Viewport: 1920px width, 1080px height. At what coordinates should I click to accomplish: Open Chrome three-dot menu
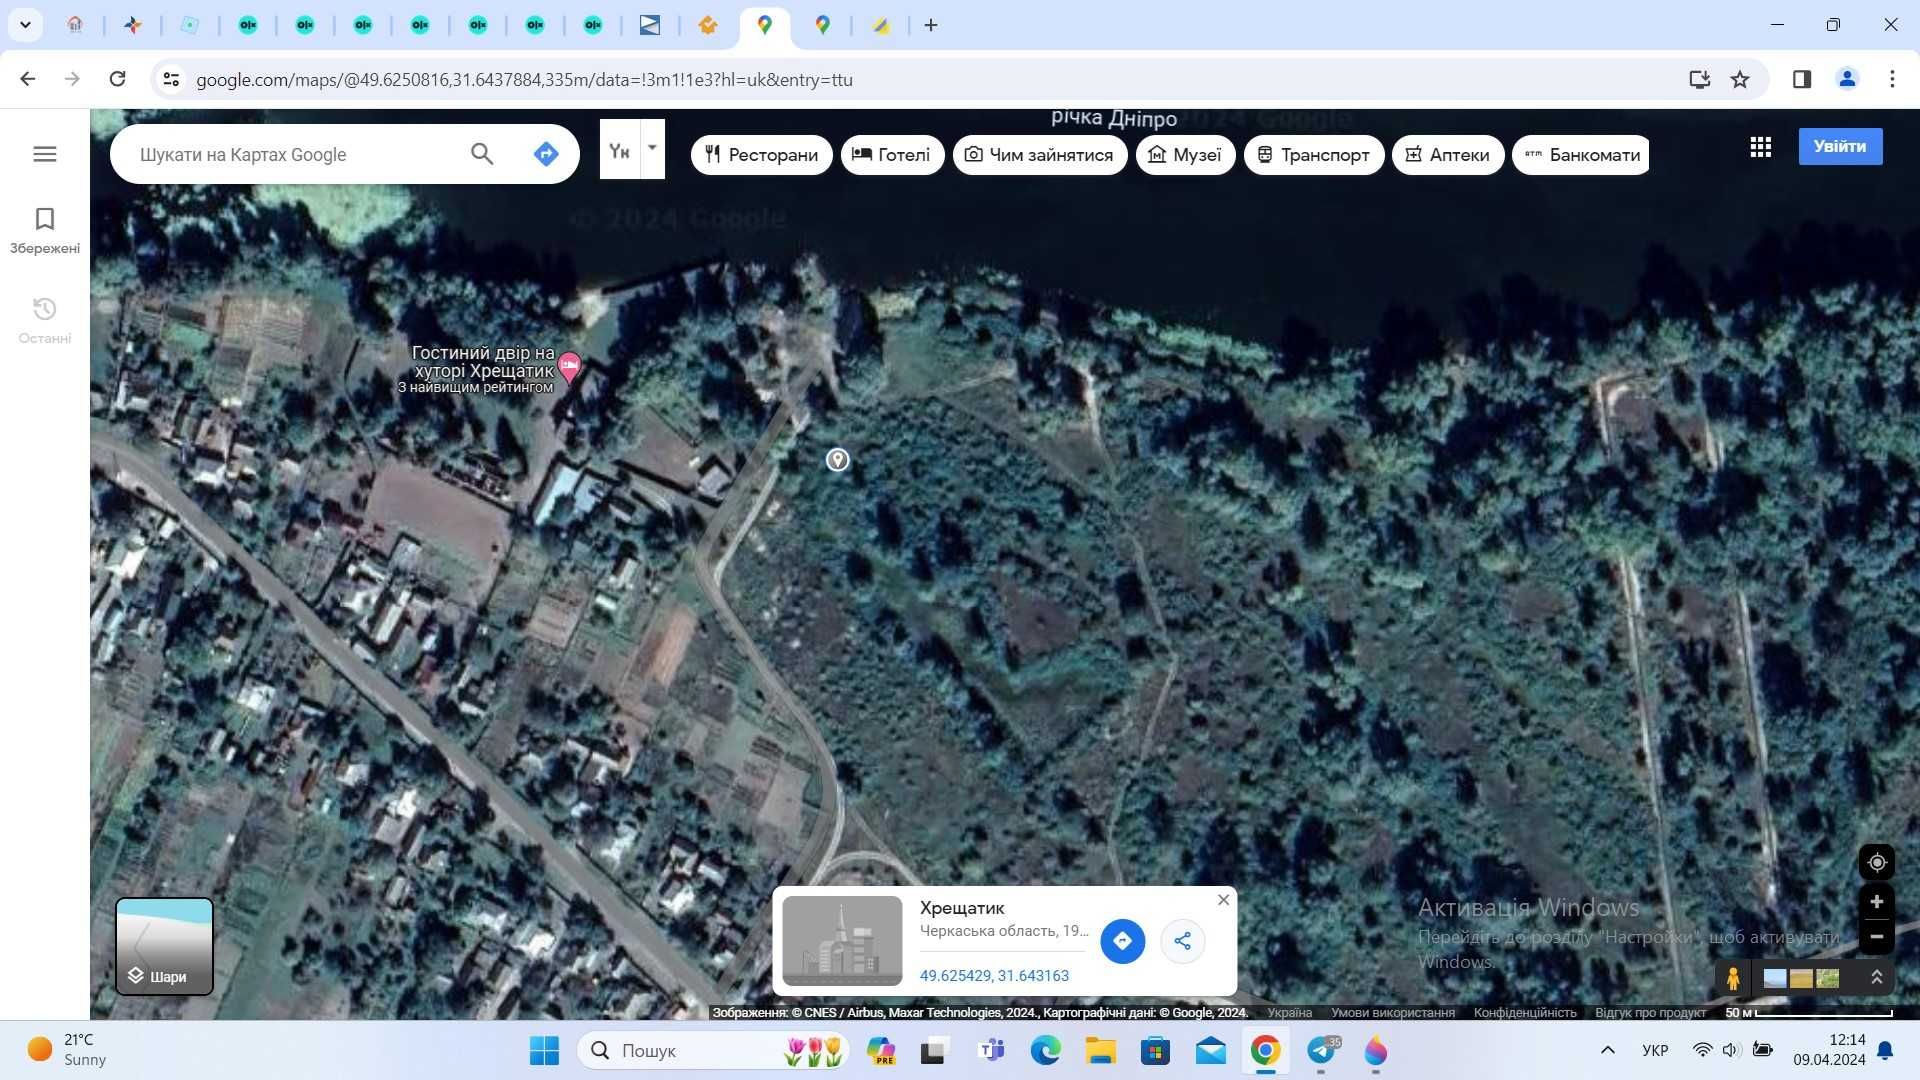coord(1892,79)
